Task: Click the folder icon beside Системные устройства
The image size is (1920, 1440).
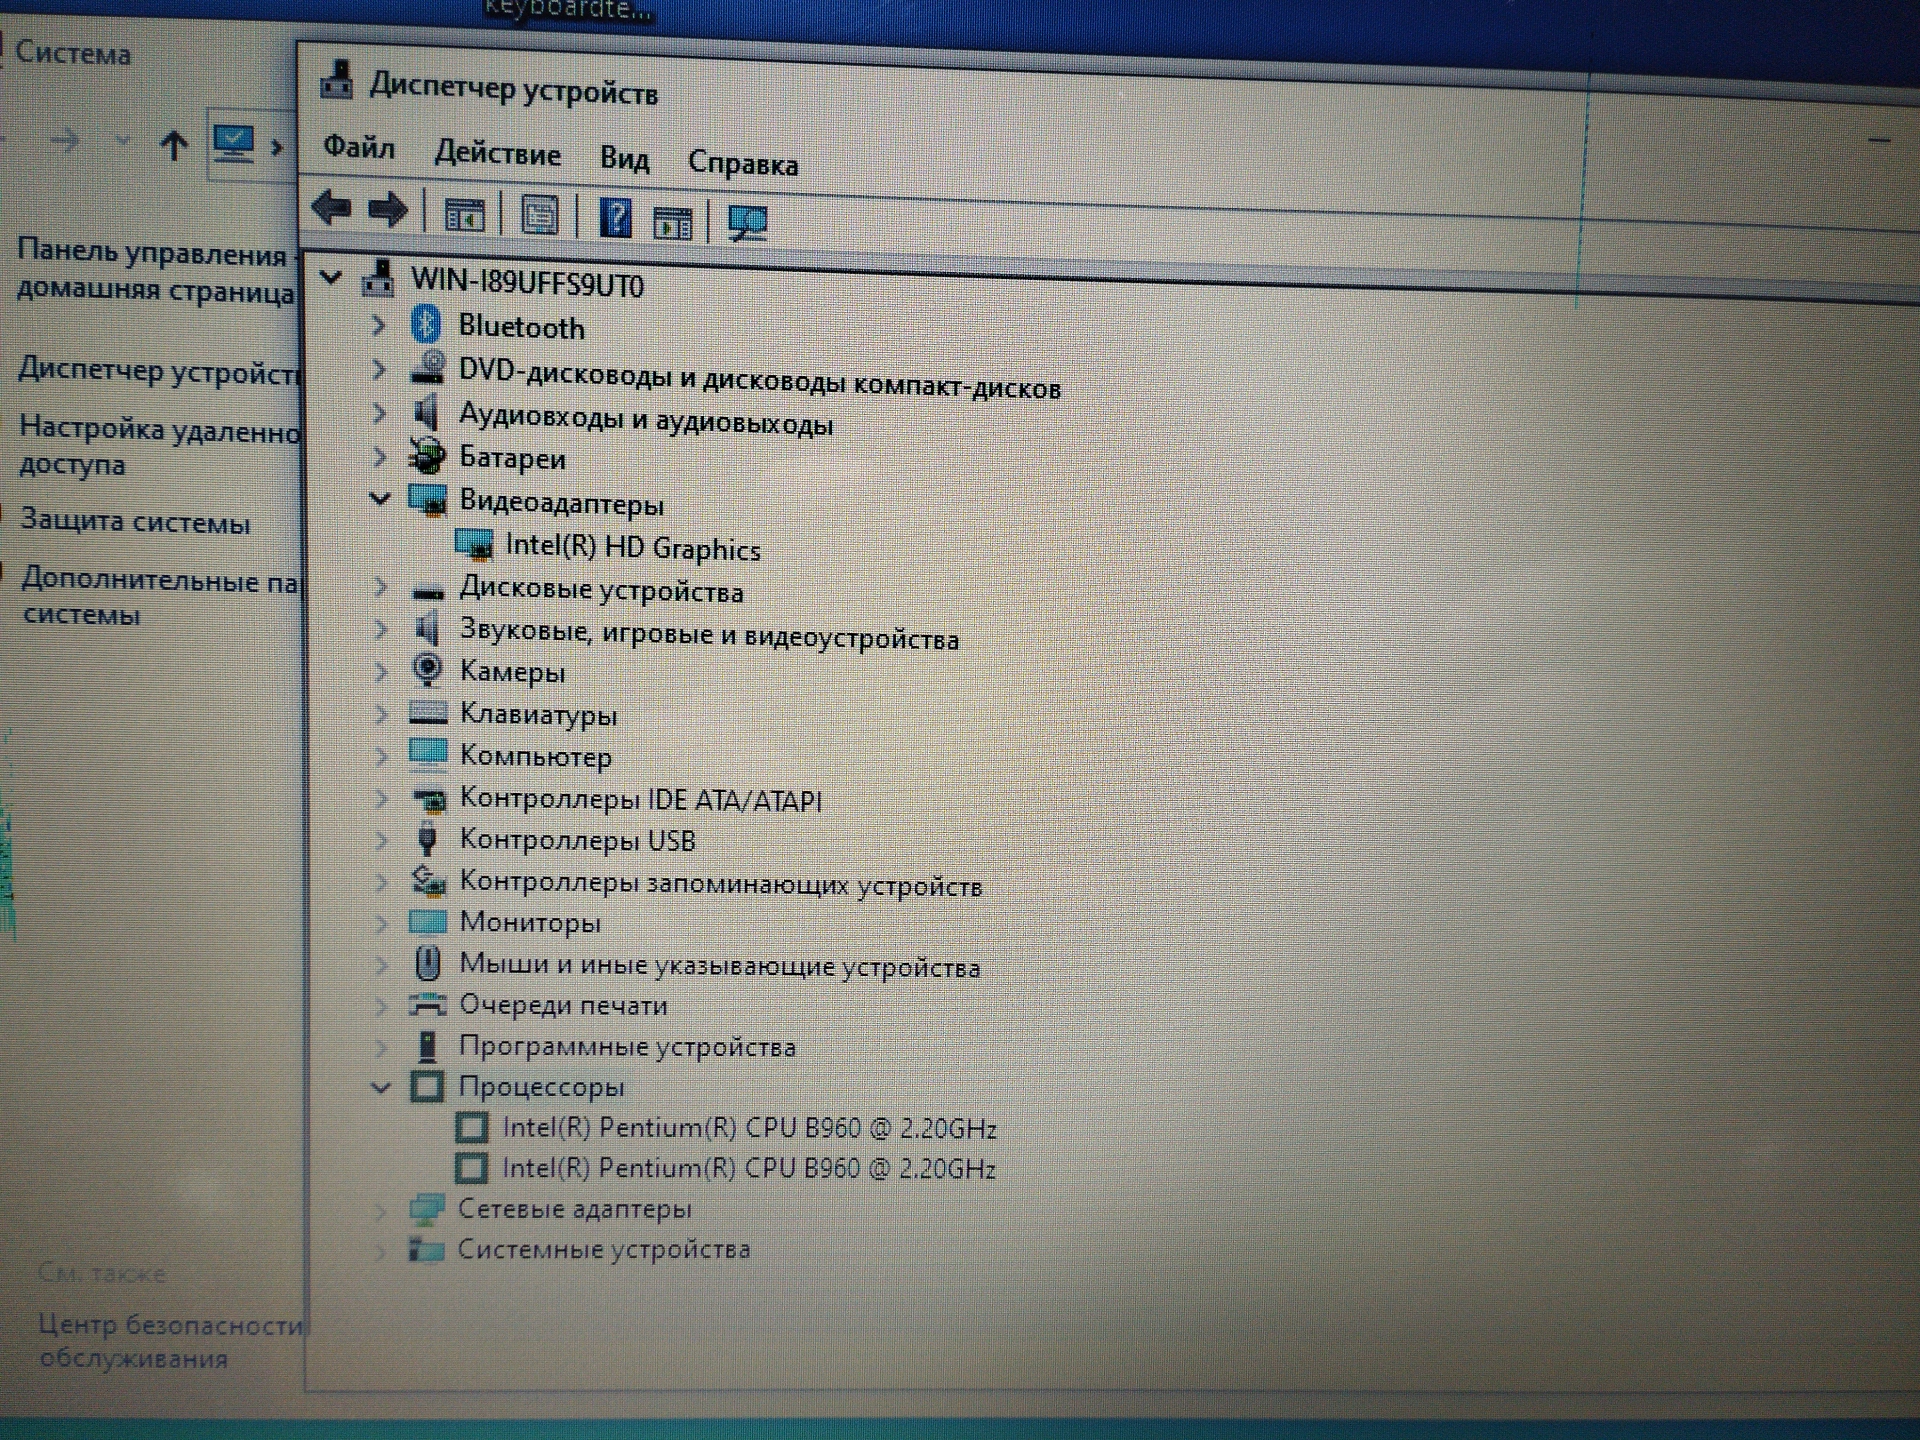Action: (x=426, y=1249)
